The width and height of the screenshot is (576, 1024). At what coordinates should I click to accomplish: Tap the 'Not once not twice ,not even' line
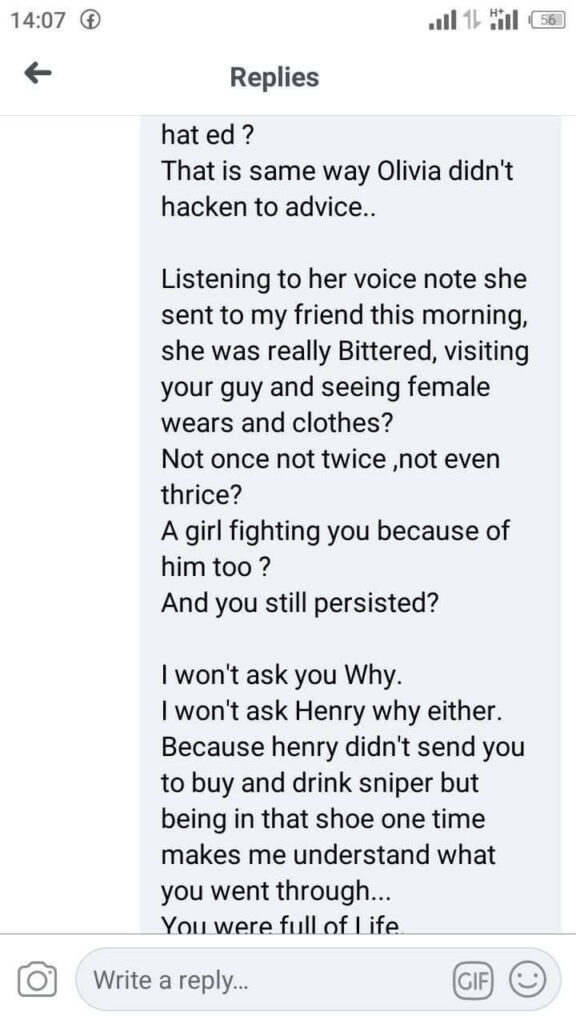330,459
